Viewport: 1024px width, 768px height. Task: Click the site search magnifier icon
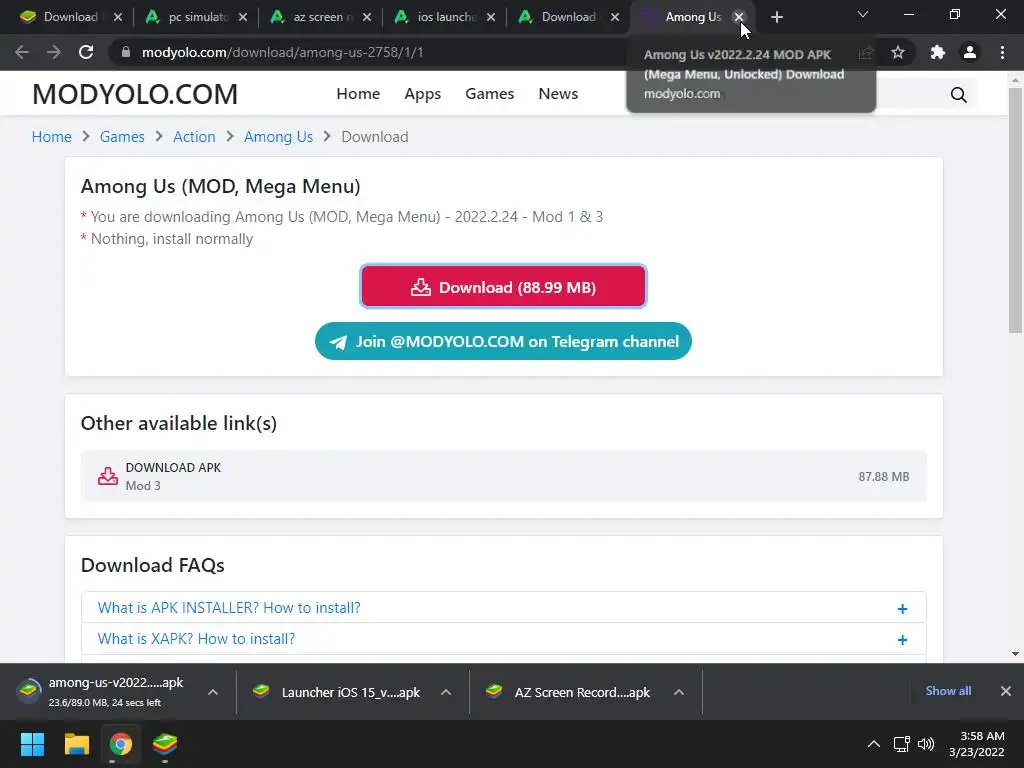959,95
